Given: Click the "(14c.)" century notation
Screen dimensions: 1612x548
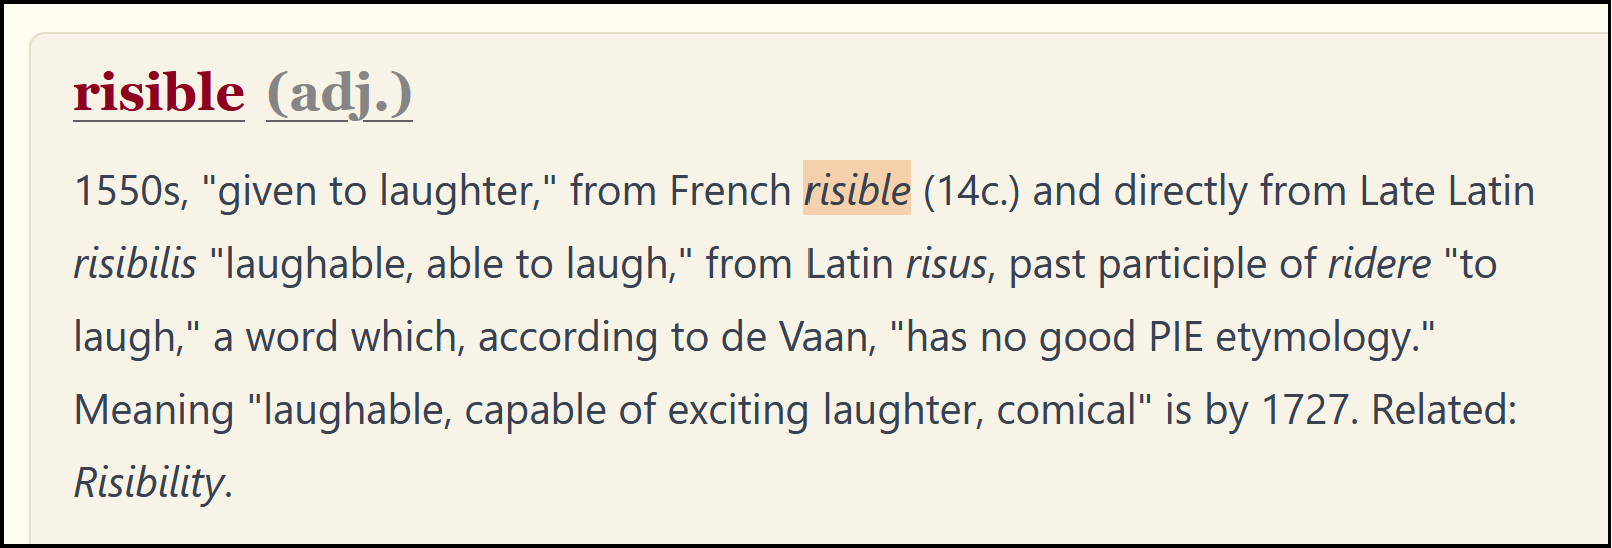Looking at the screenshot, I should pyautogui.click(x=971, y=191).
